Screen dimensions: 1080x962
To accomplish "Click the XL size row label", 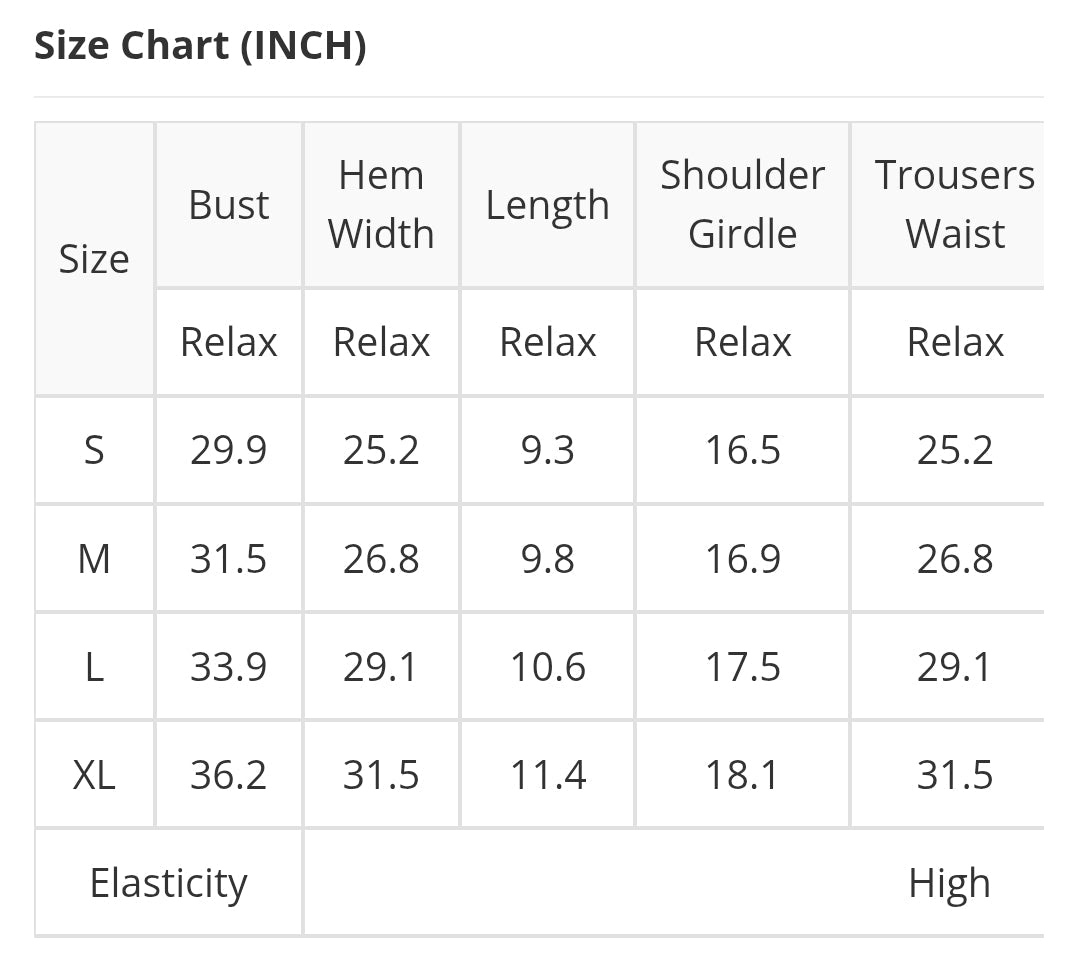I will click(x=94, y=775).
